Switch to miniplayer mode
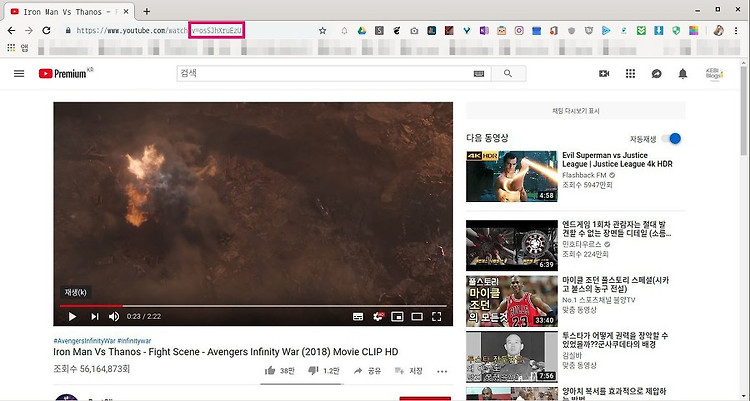The height and width of the screenshot is (401, 750). pos(397,316)
